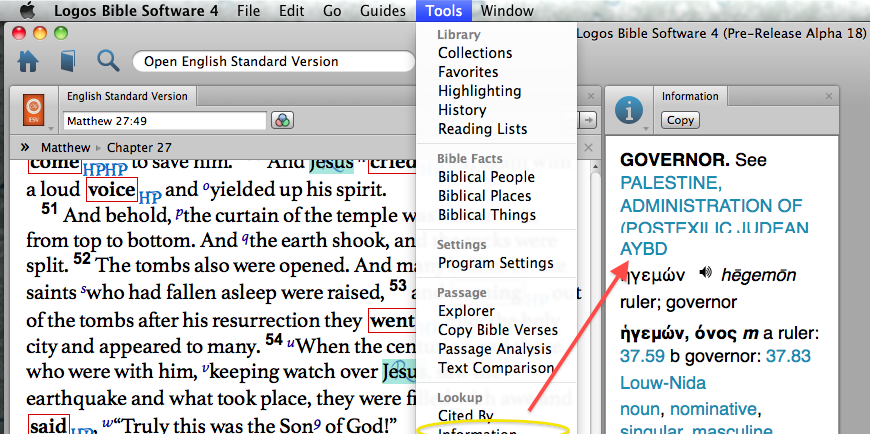Click footnote marker s before who had fallen
The width and height of the screenshot is (870, 434).
(x=83, y=289)
